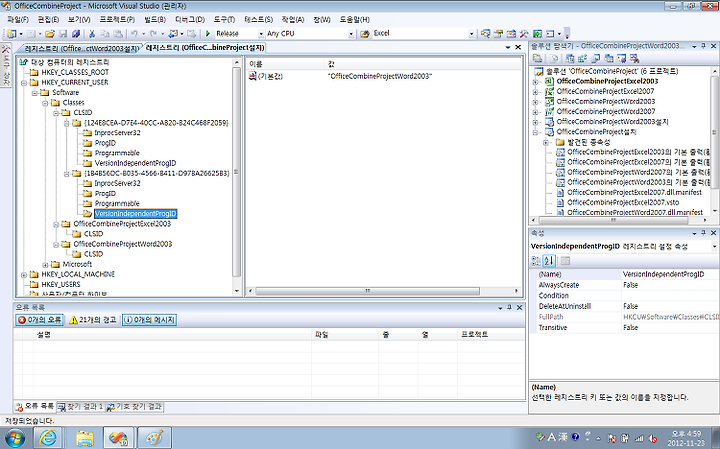This screenshot has height=449, width=720.
Task: Open Internet Explorer from the taskbar
Action: (48, 438)
